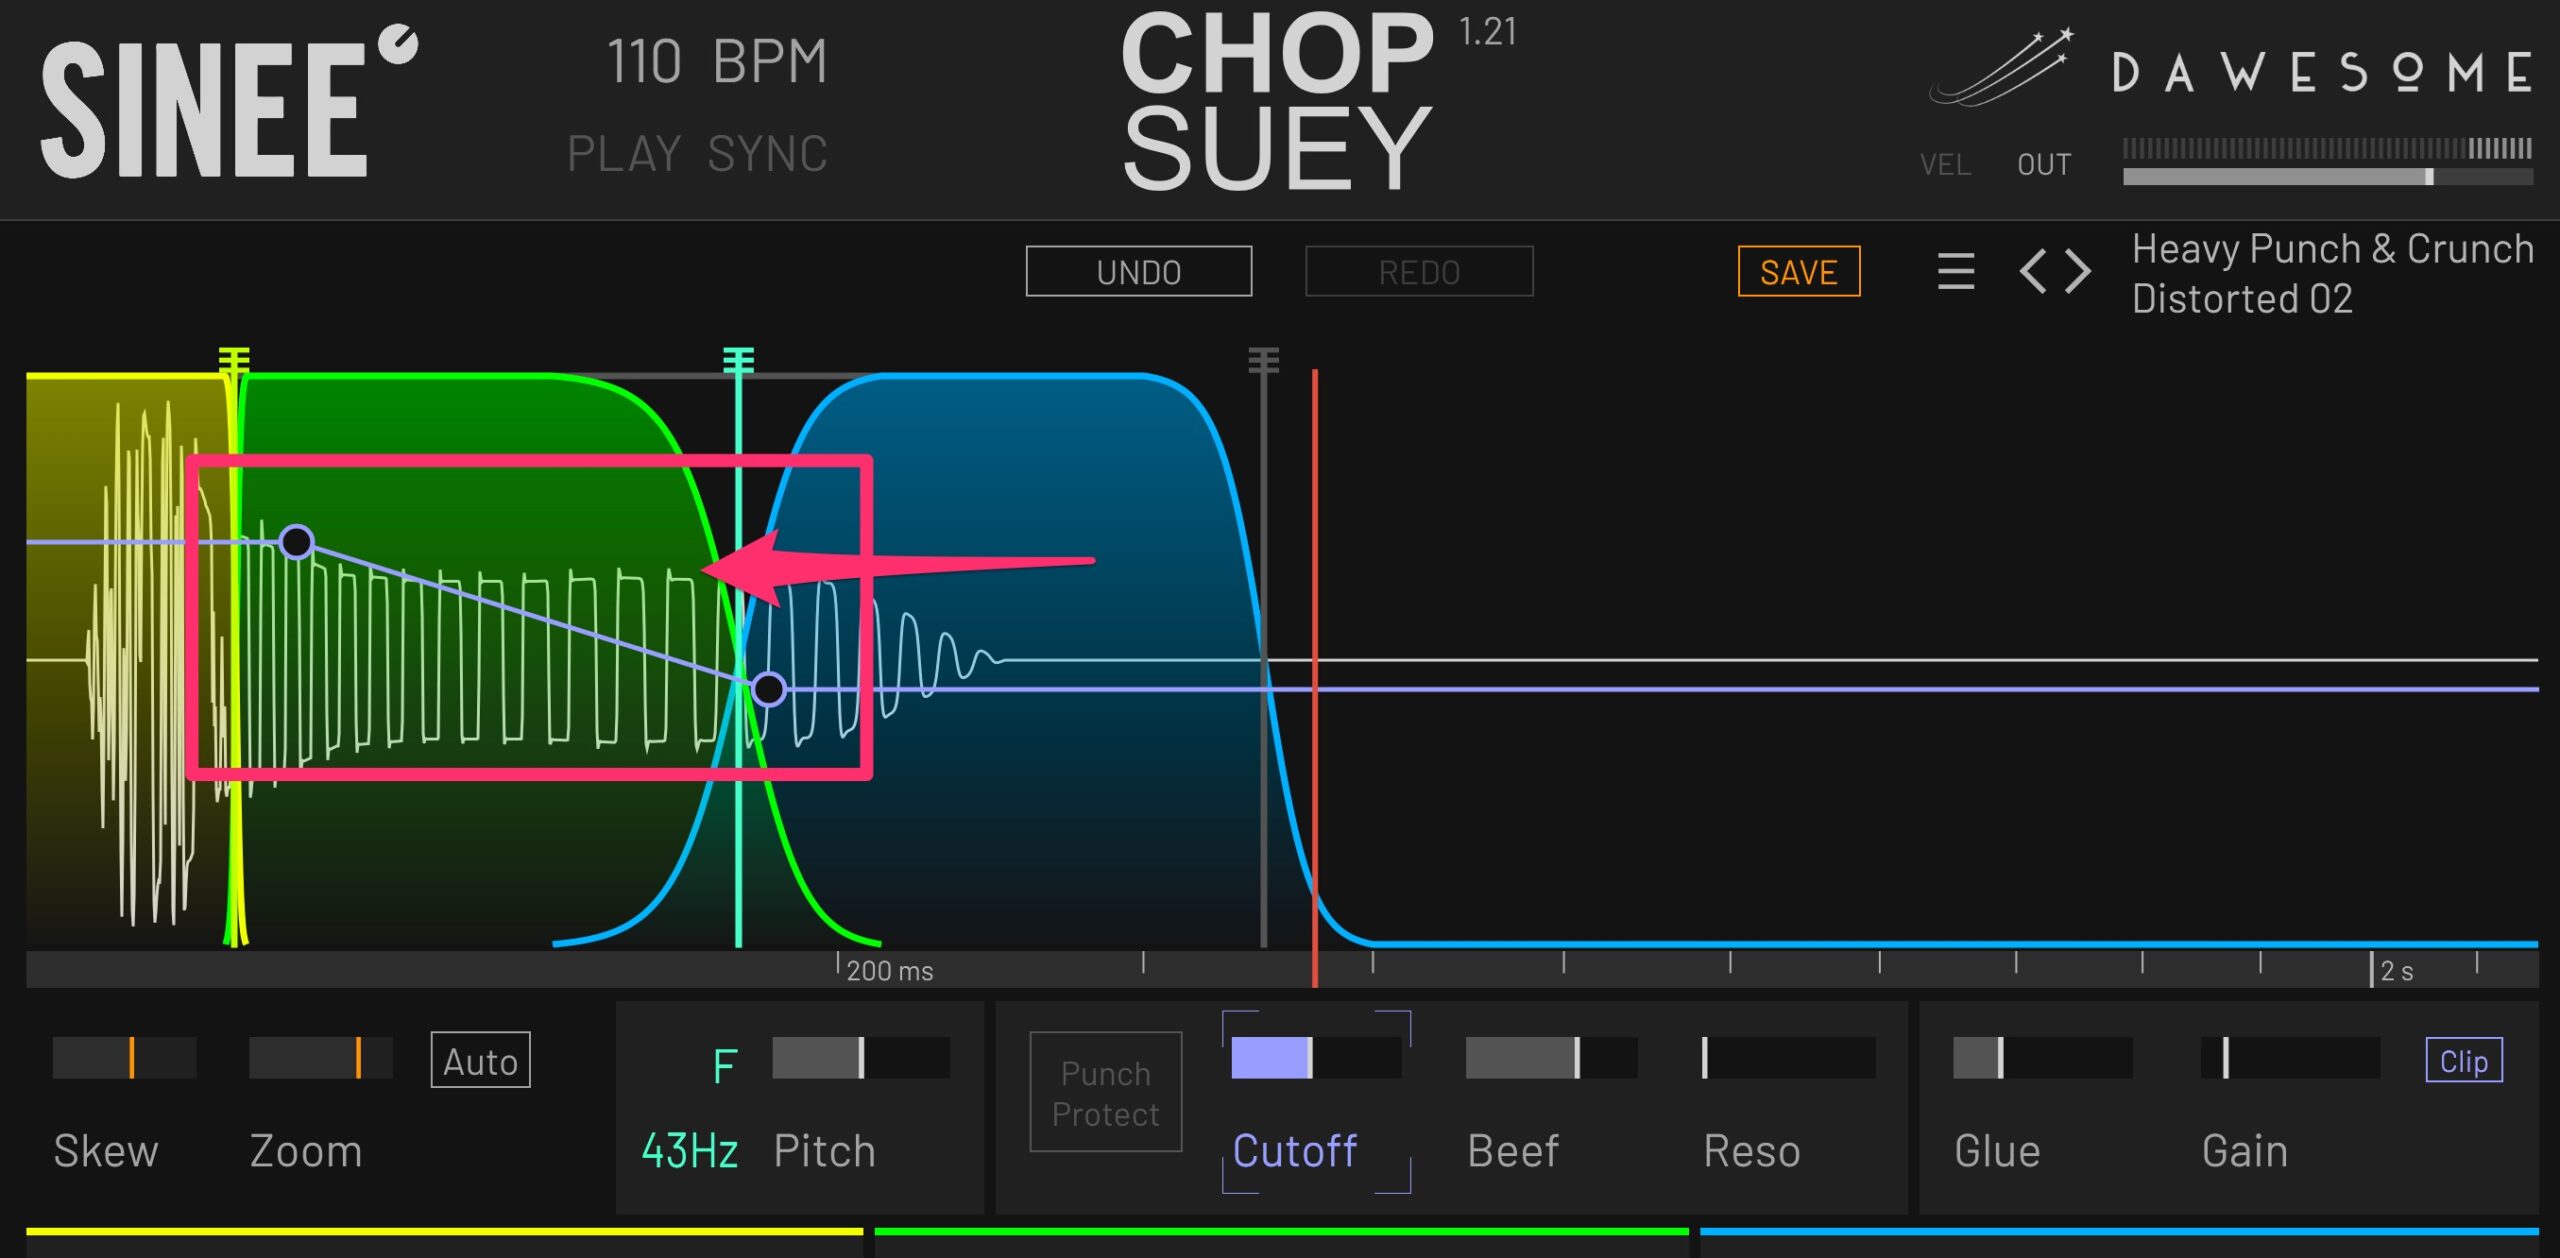Select the Cutoff parameter label

[x=1294, y=1151]
